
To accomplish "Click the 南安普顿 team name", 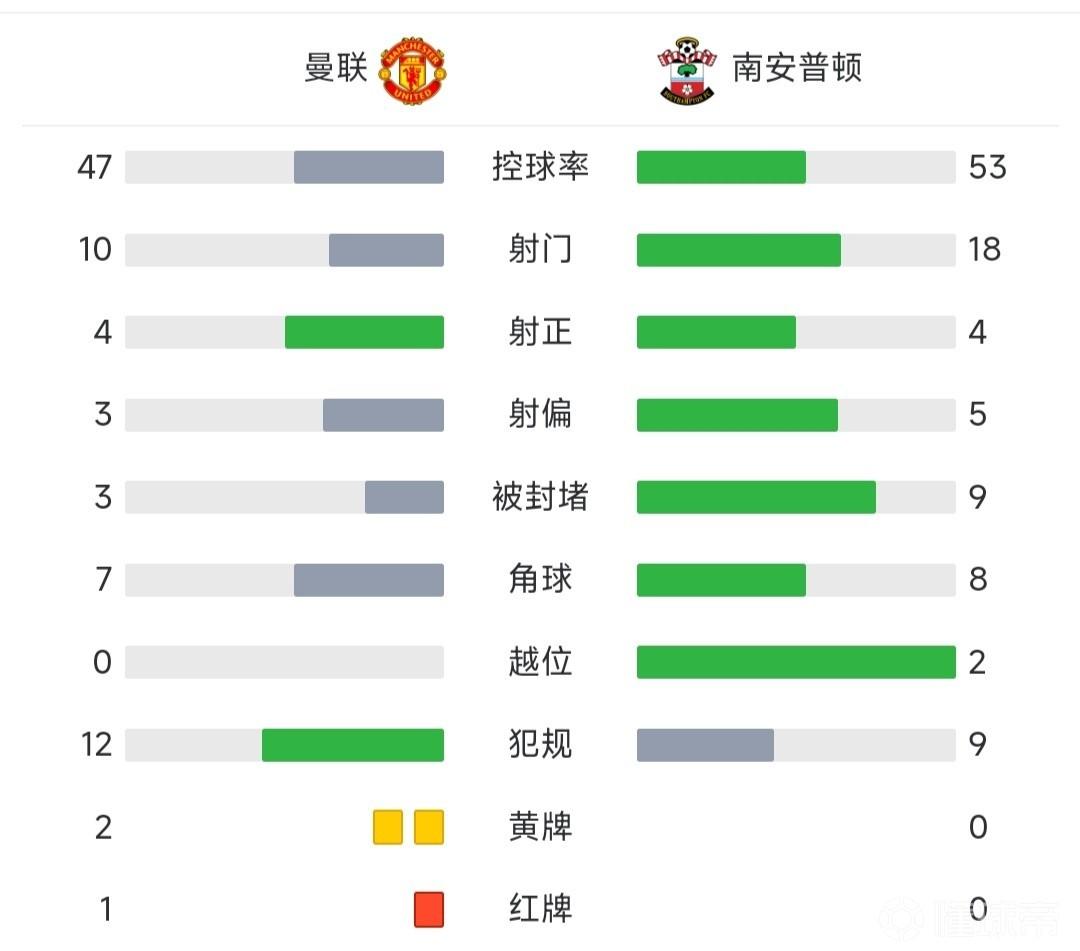I will click(797, 68).
